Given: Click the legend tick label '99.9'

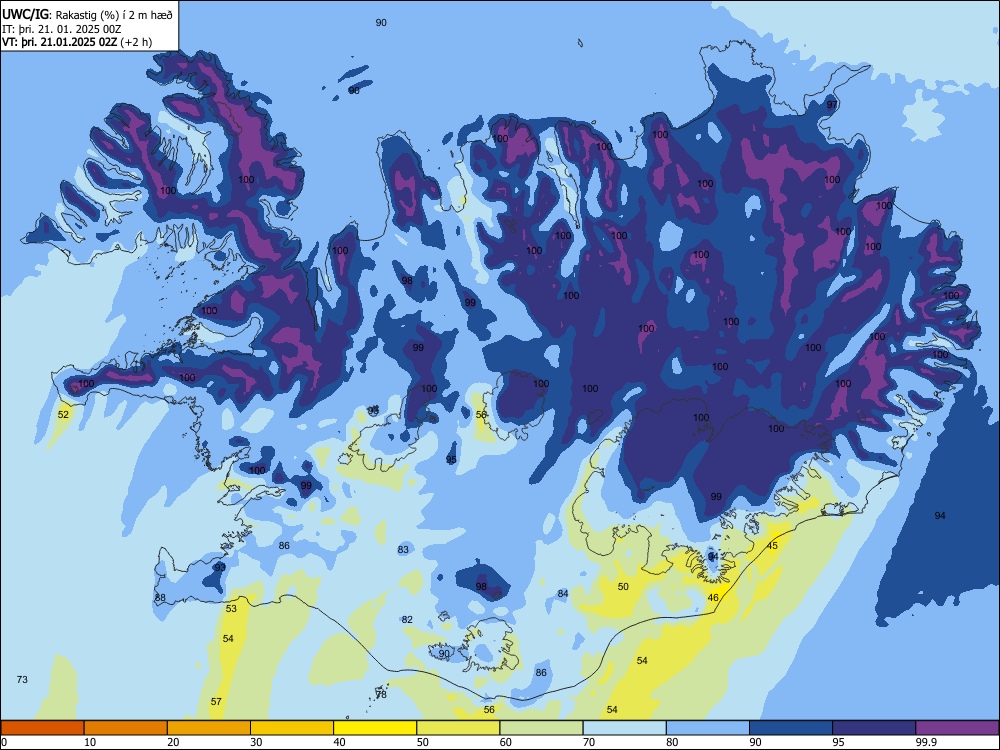Looking at the screenshot, I should [x=926, y=742].
